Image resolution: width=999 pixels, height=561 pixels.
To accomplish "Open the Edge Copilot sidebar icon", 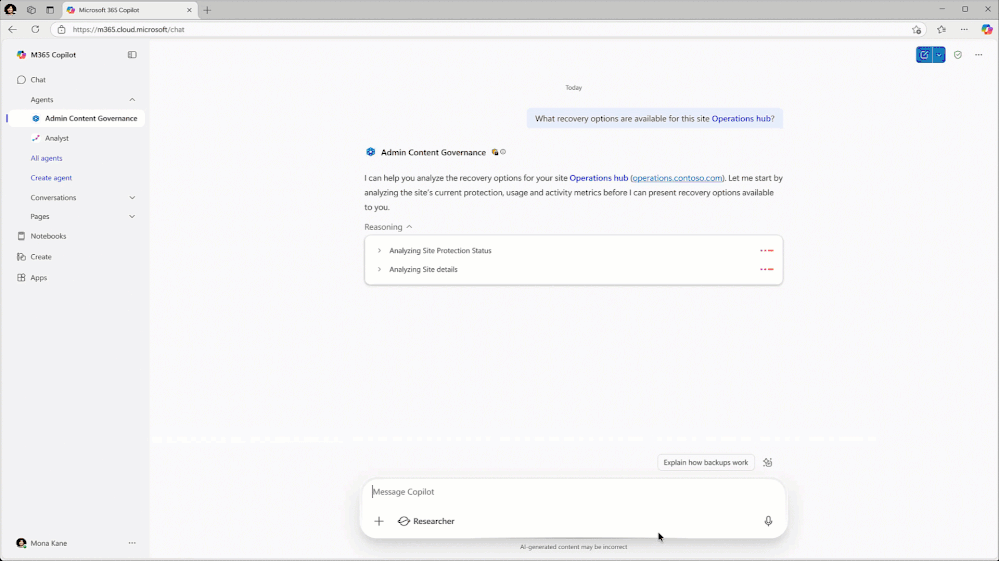I will 987,29.
